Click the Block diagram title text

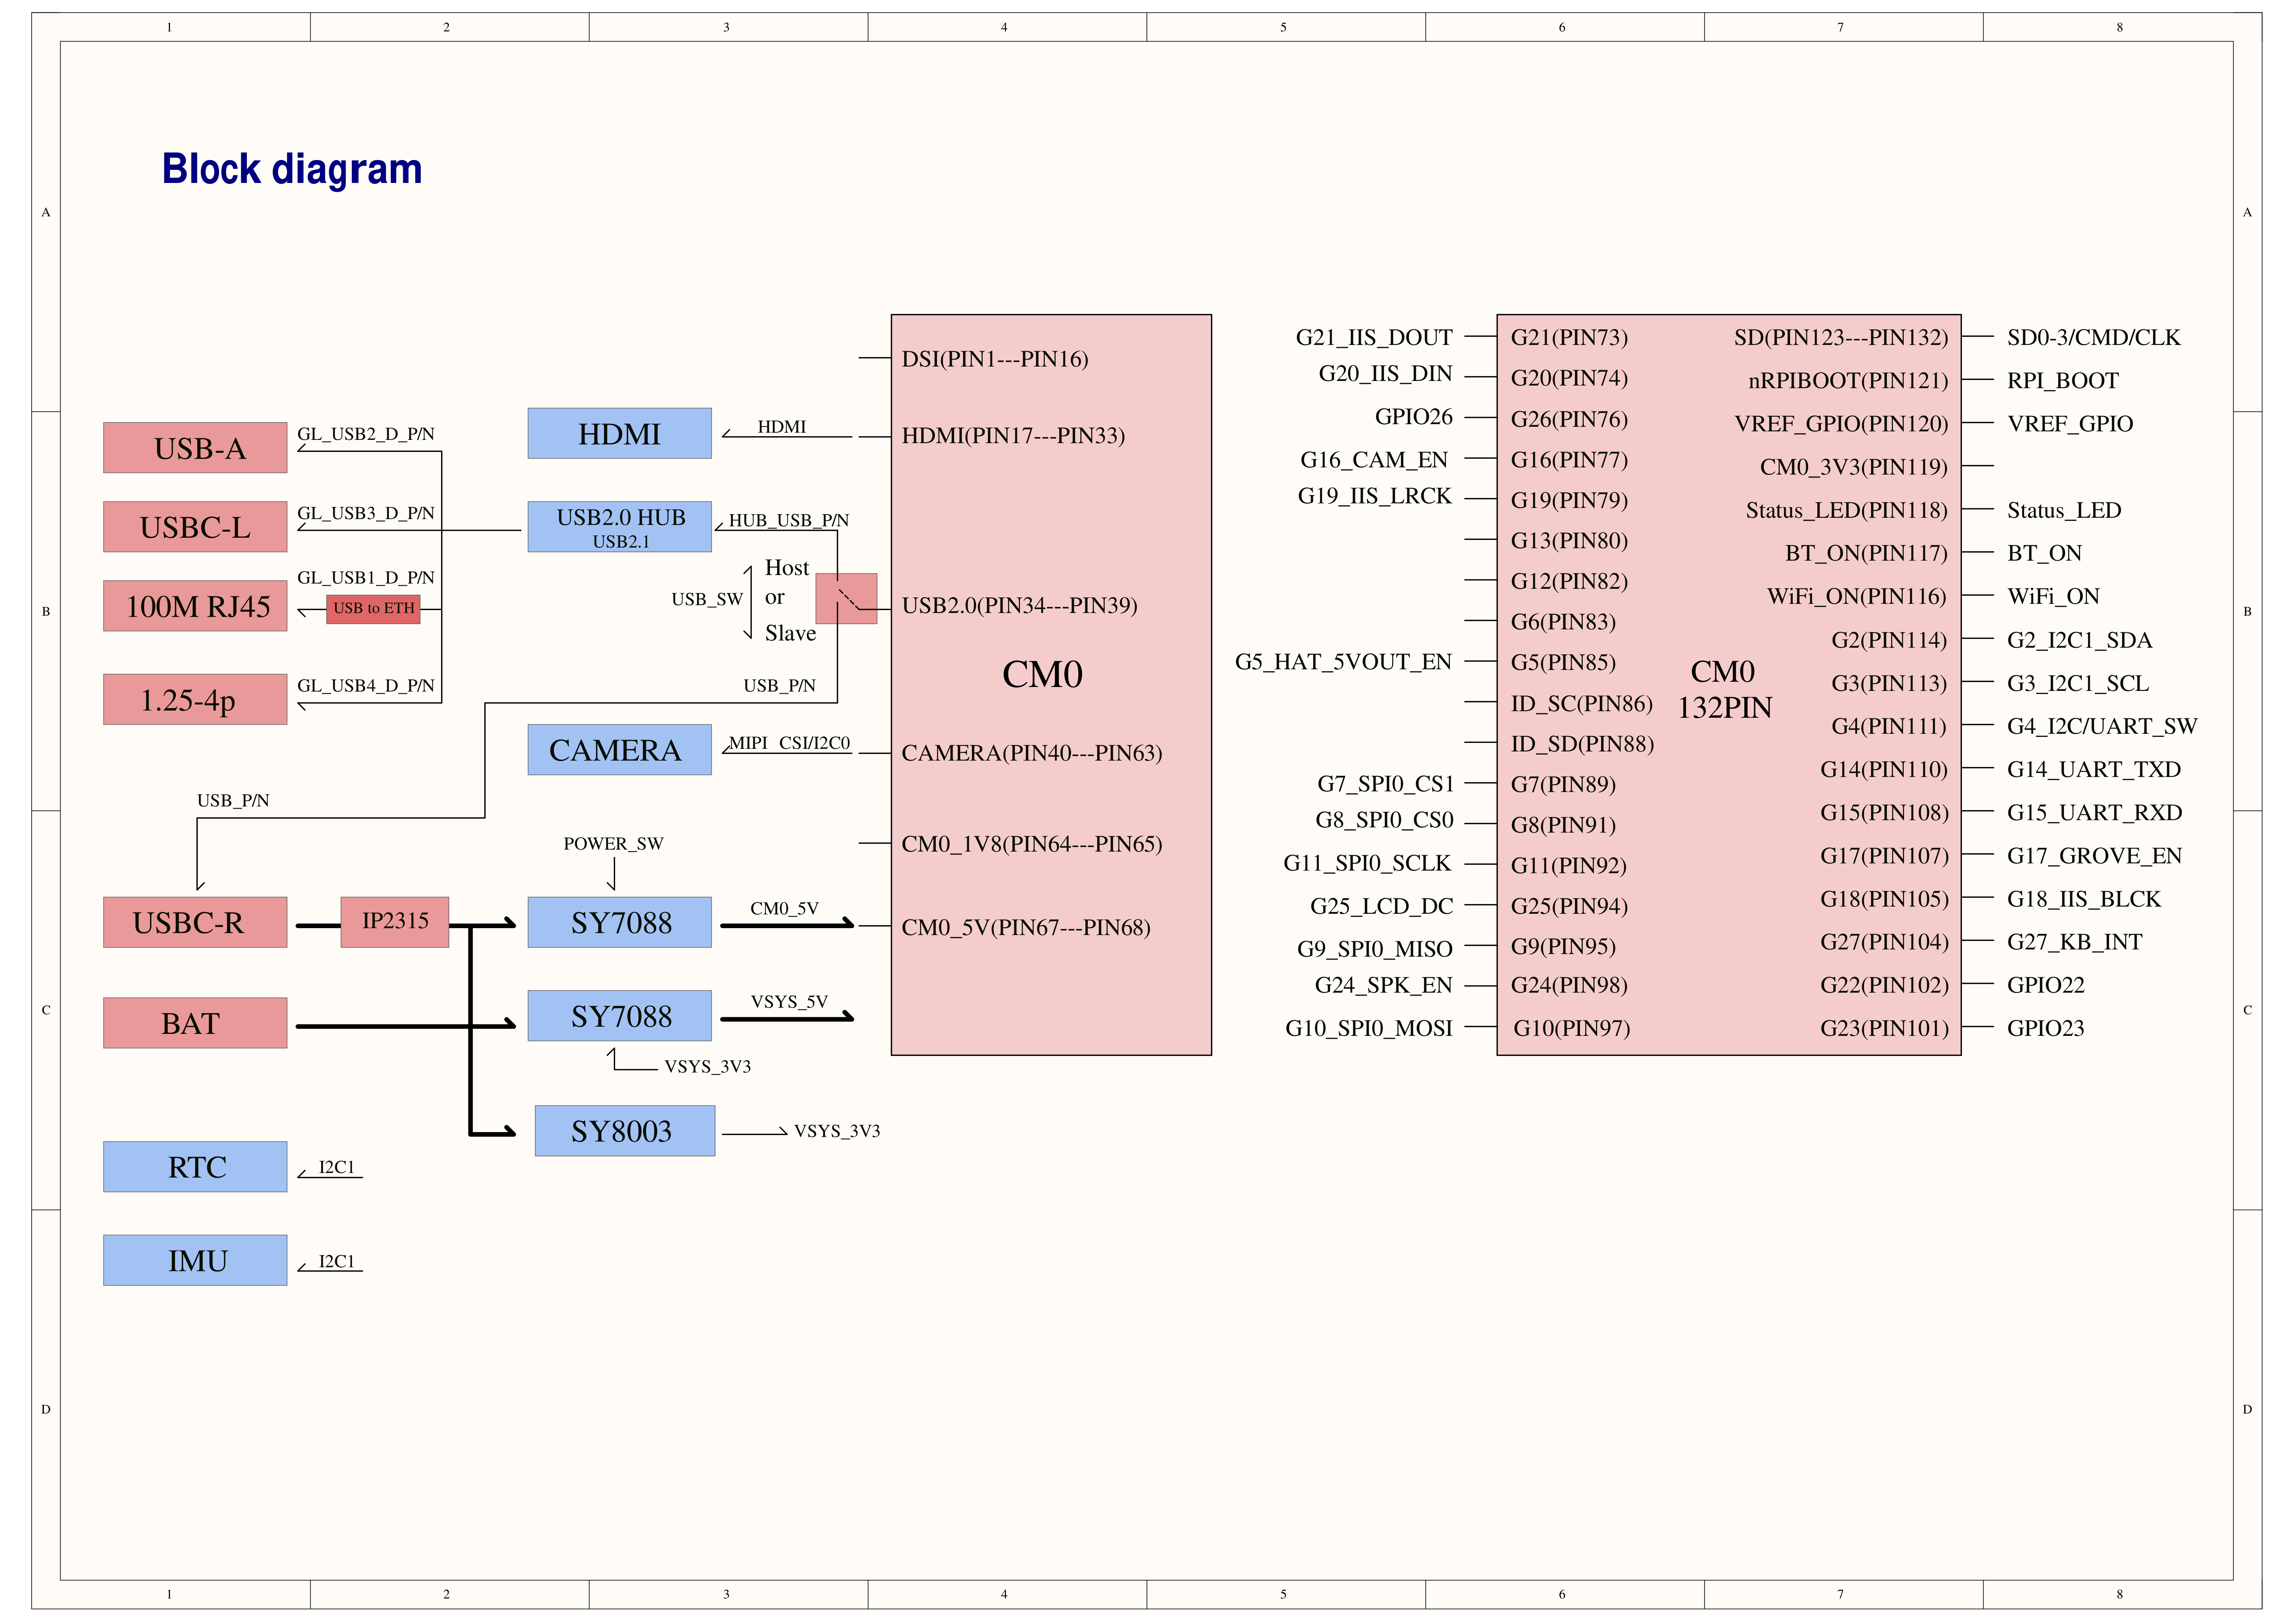tap(292, 169)
